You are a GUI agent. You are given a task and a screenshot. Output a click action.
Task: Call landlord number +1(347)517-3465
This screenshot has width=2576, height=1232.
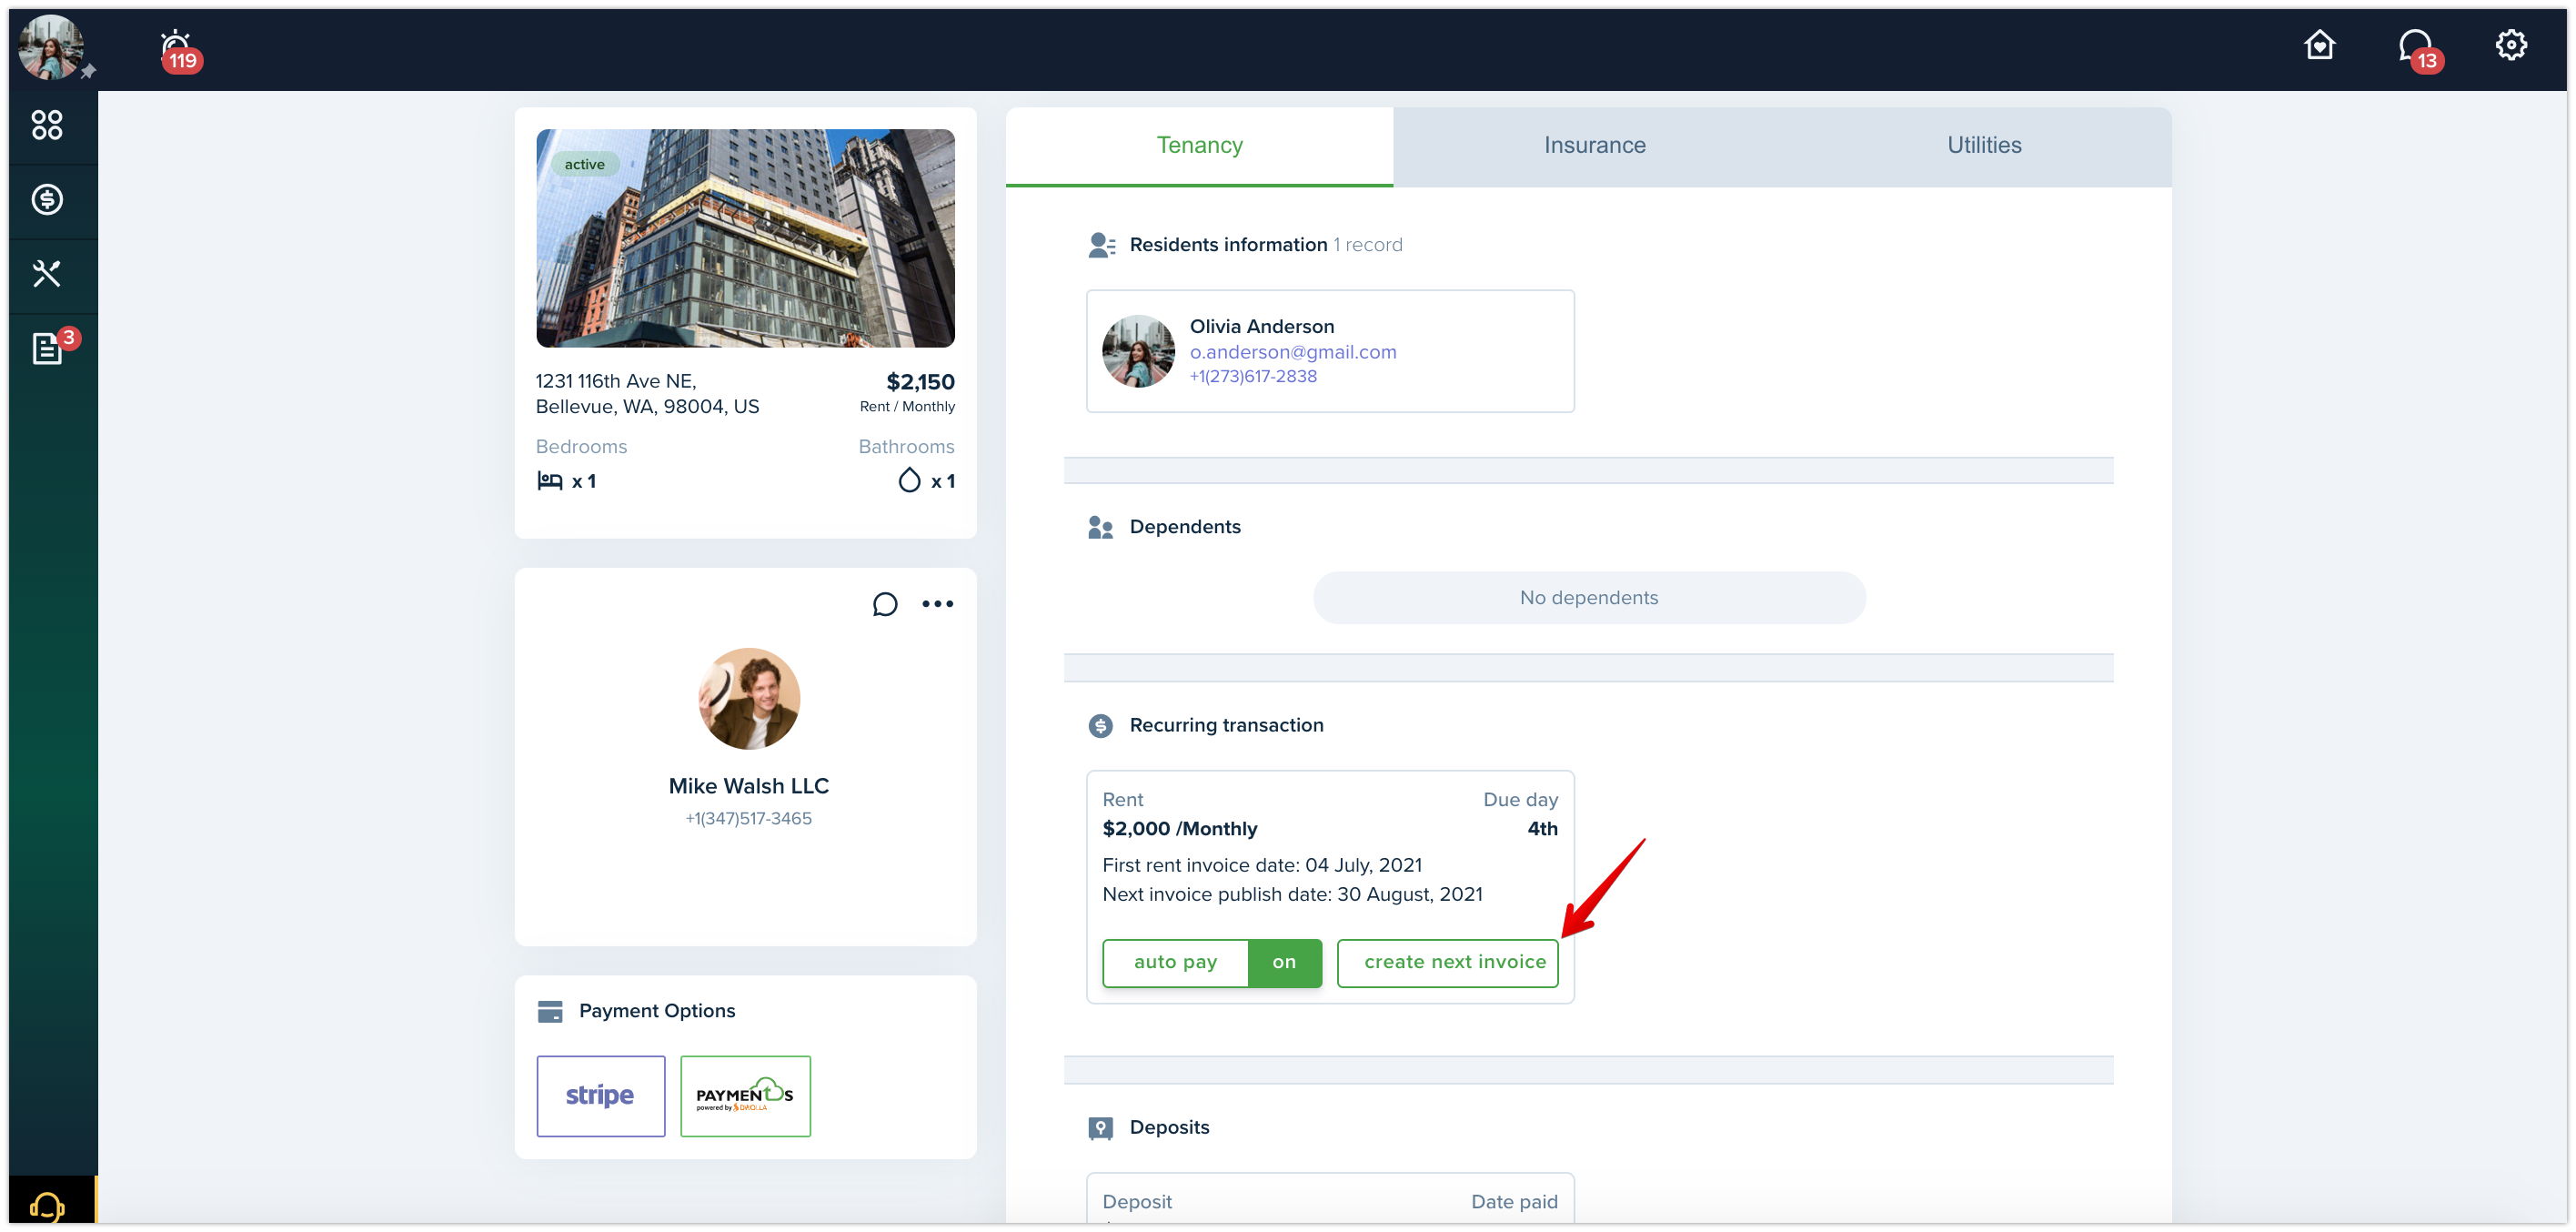coord(748,819)
